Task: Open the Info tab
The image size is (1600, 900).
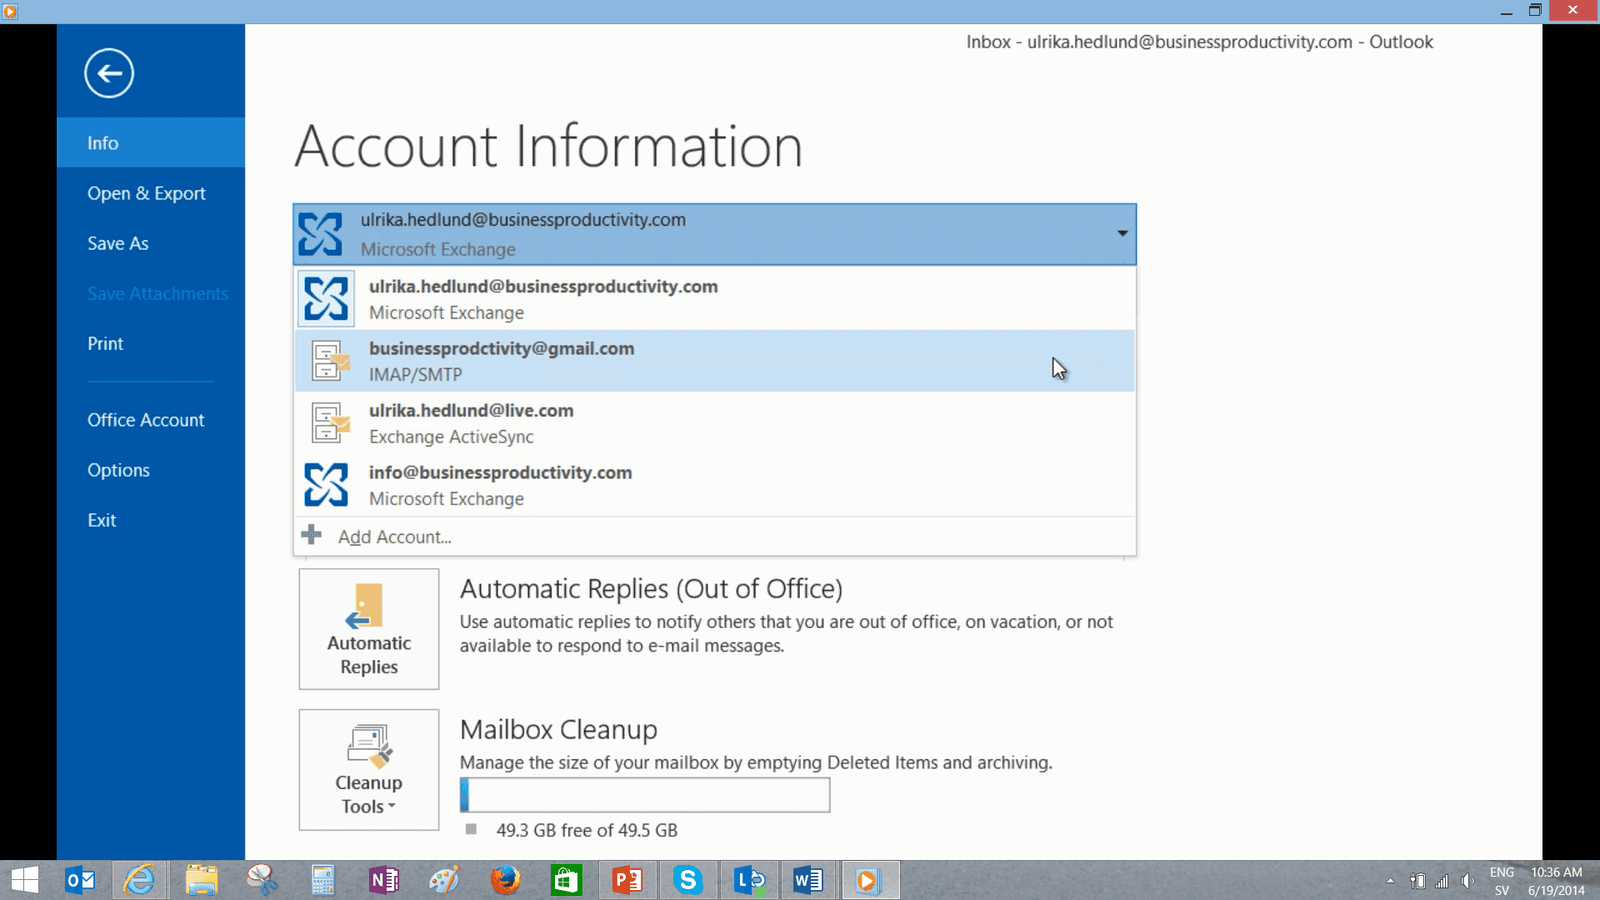Action: click(151, 143)
